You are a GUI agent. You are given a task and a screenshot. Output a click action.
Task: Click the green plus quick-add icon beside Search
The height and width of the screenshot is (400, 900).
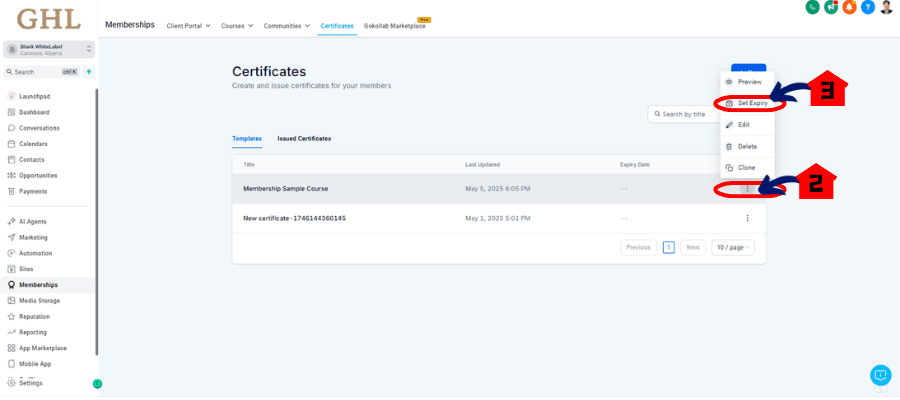click(88, 72)
